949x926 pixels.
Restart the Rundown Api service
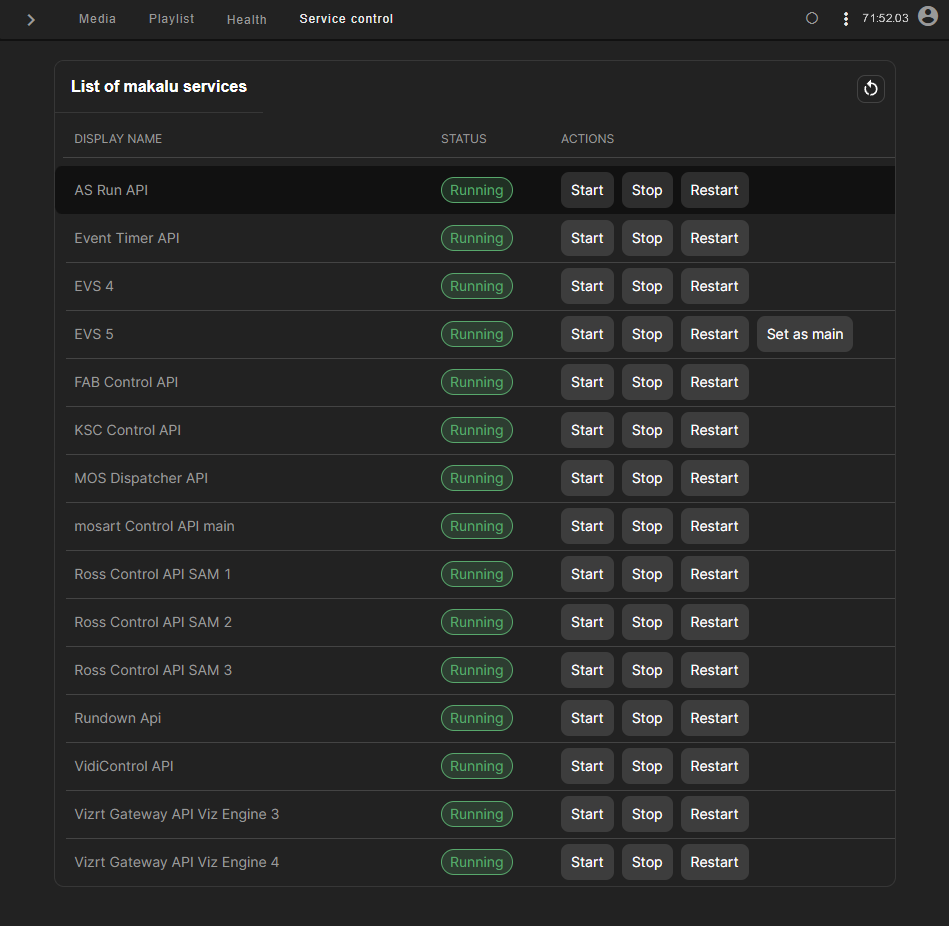pyautogui.click(x=714, y=718)
